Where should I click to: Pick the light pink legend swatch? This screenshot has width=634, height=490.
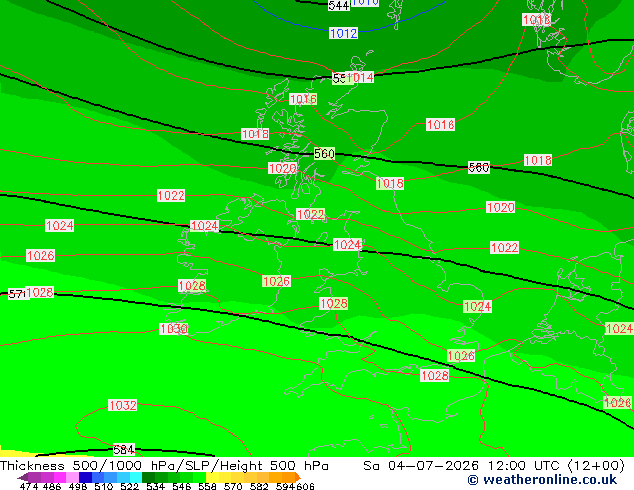(x=72, y=477)
